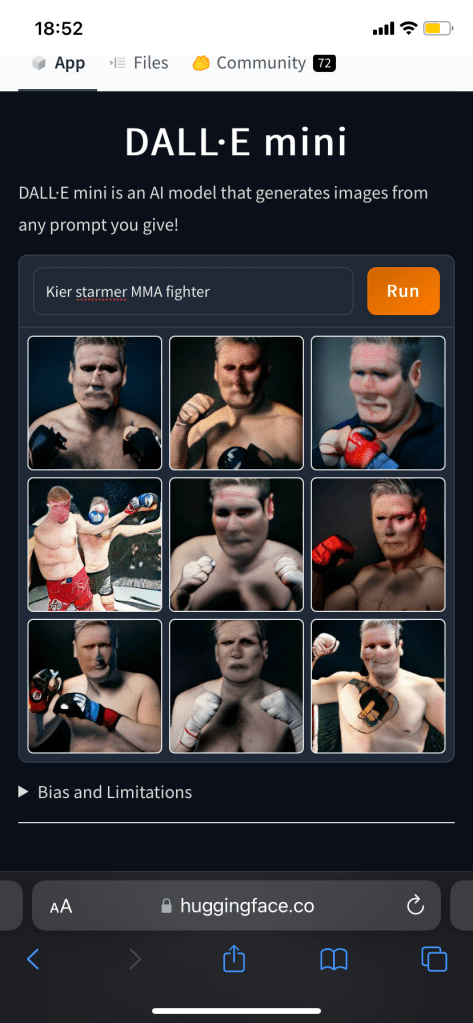Open the two fighters ring image
The width and height of the screenshot is (473, 1023).
pyautogui.click(x=95, y=545)
